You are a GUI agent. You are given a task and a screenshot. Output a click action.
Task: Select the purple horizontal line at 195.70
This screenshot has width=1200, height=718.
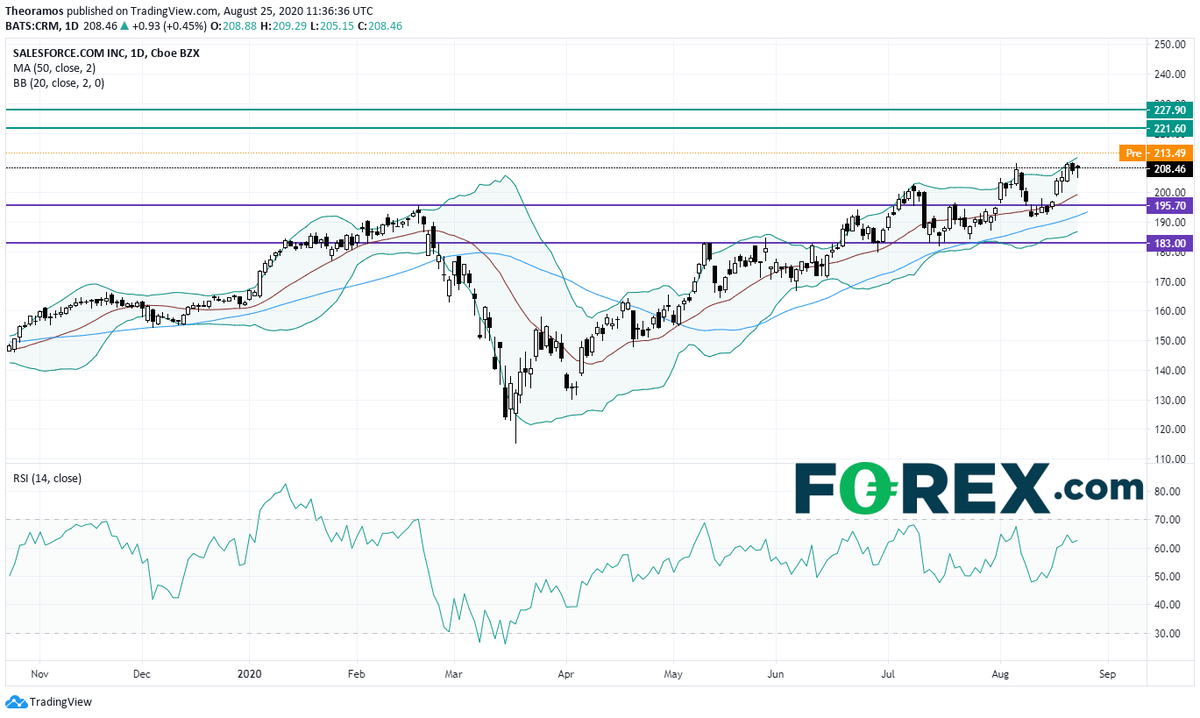[575, 205]
